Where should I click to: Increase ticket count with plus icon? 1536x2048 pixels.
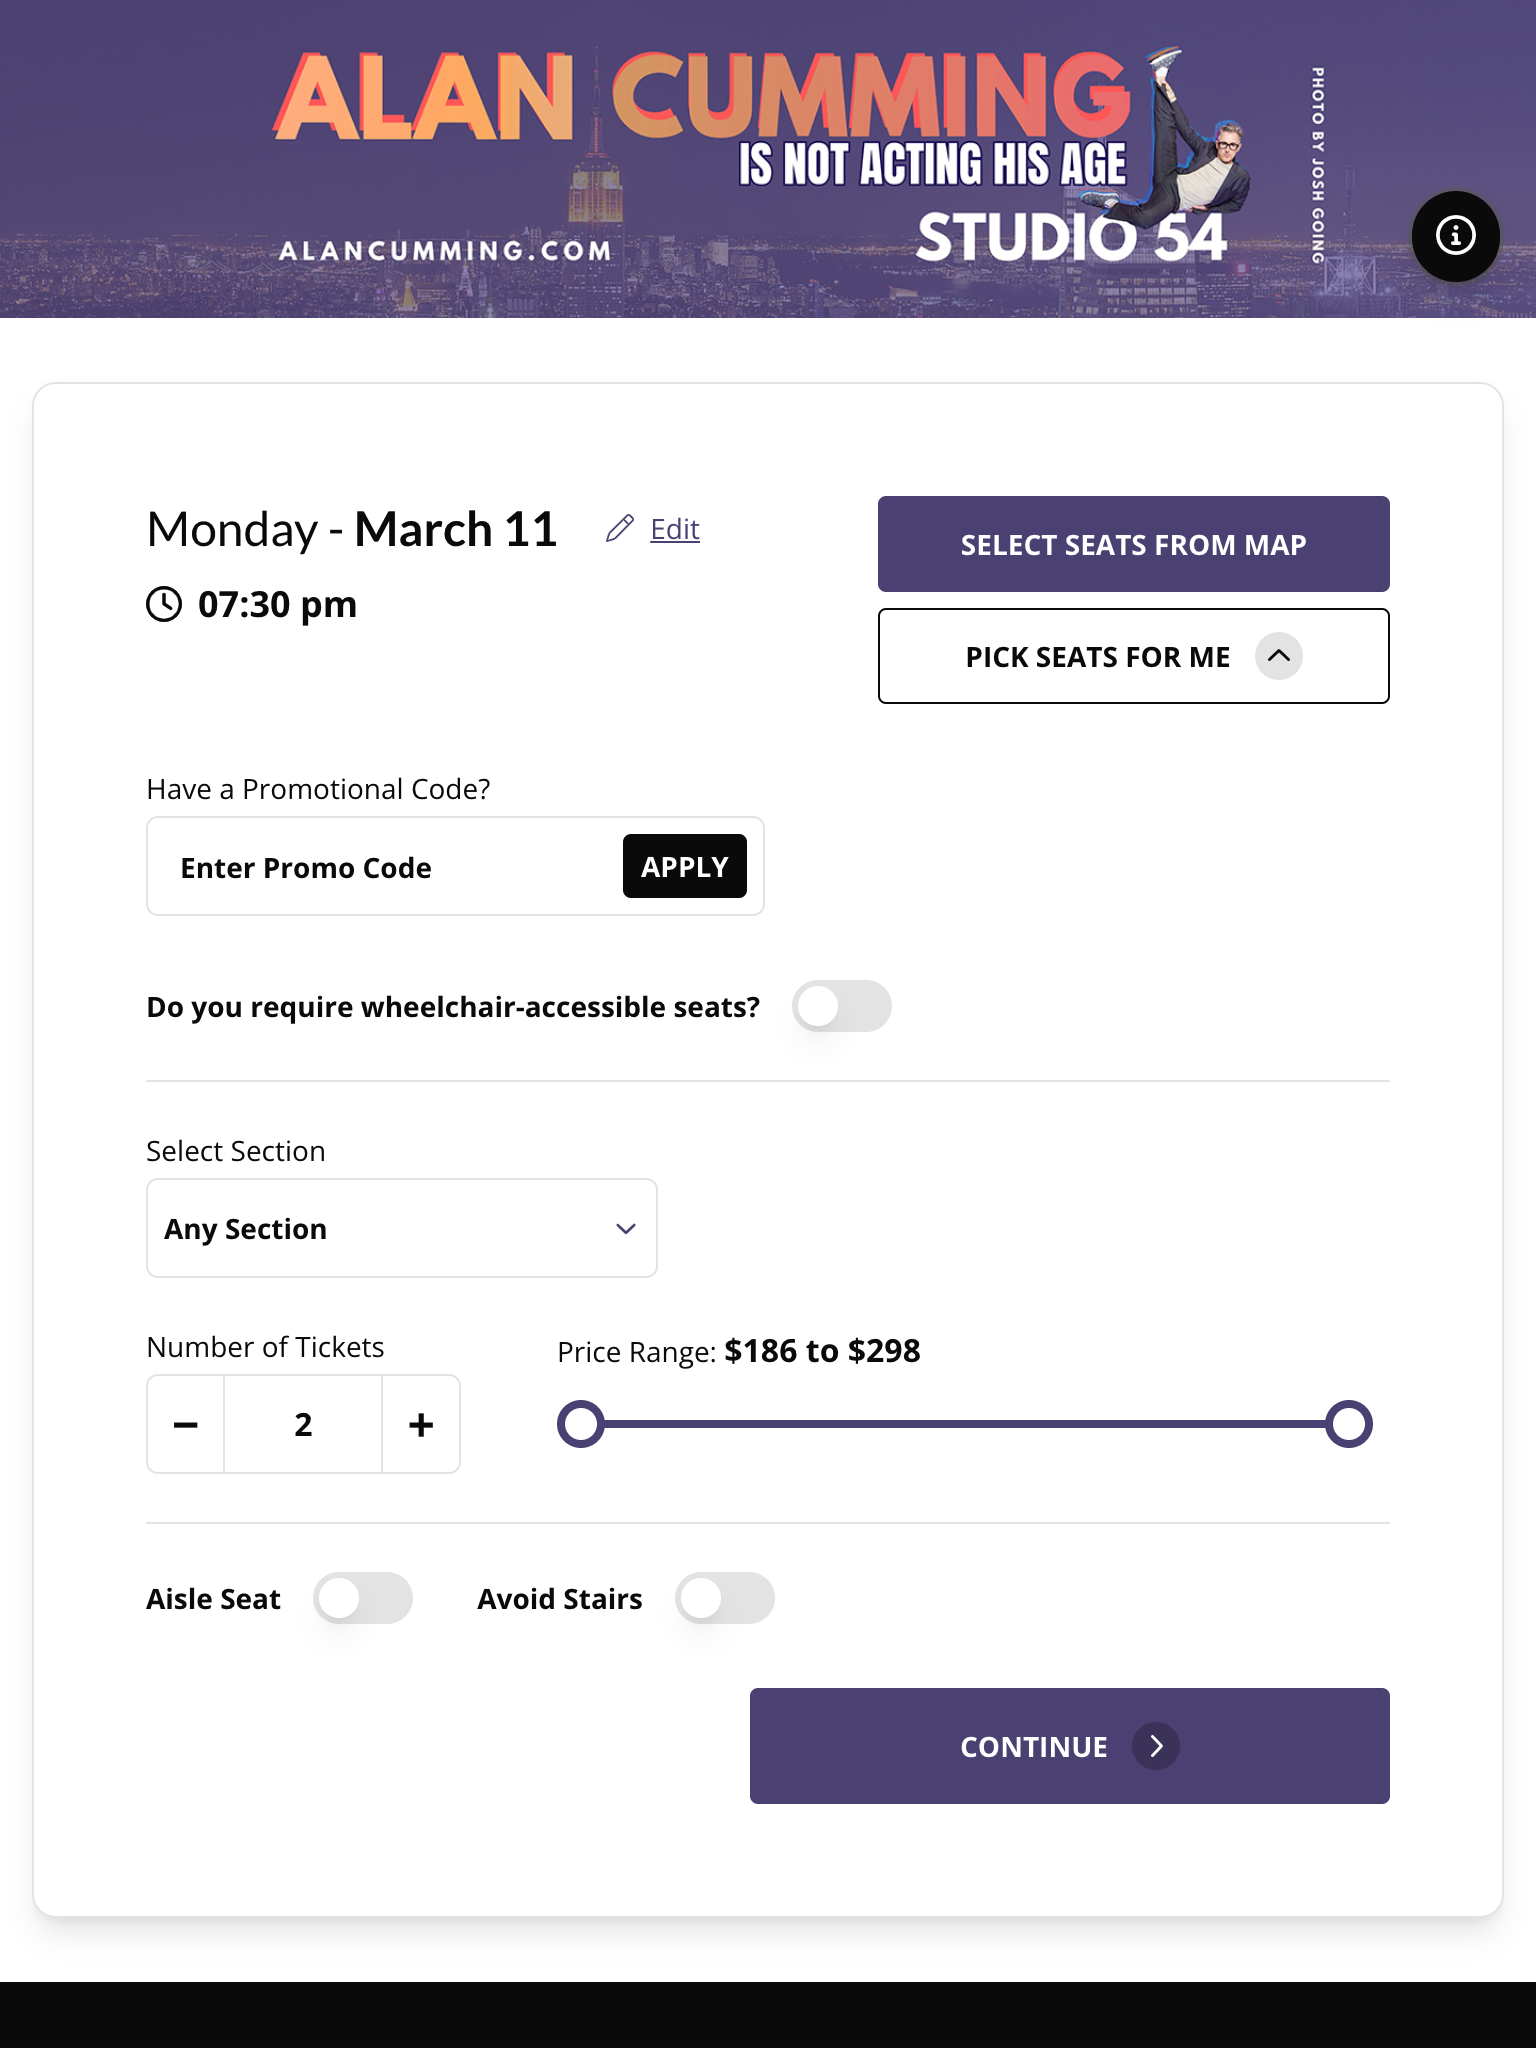tap(421, 1424)
